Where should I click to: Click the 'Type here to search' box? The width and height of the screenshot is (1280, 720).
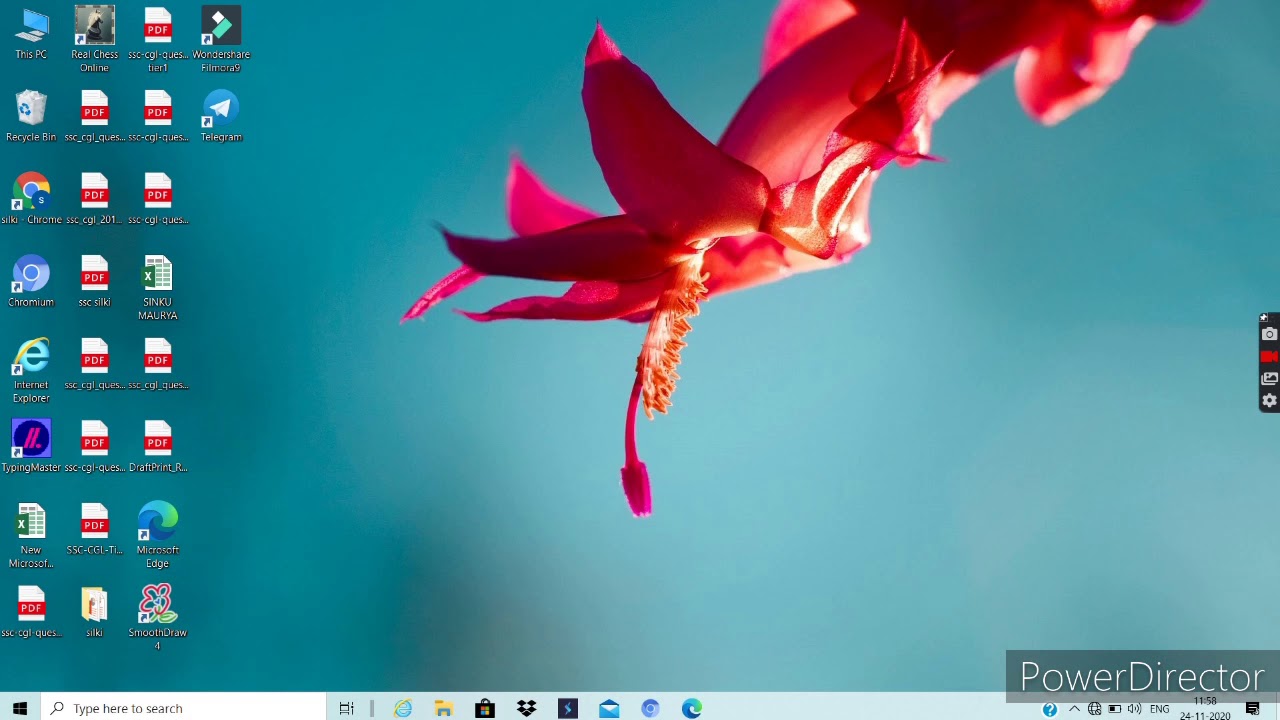click(x=183, y=708)
